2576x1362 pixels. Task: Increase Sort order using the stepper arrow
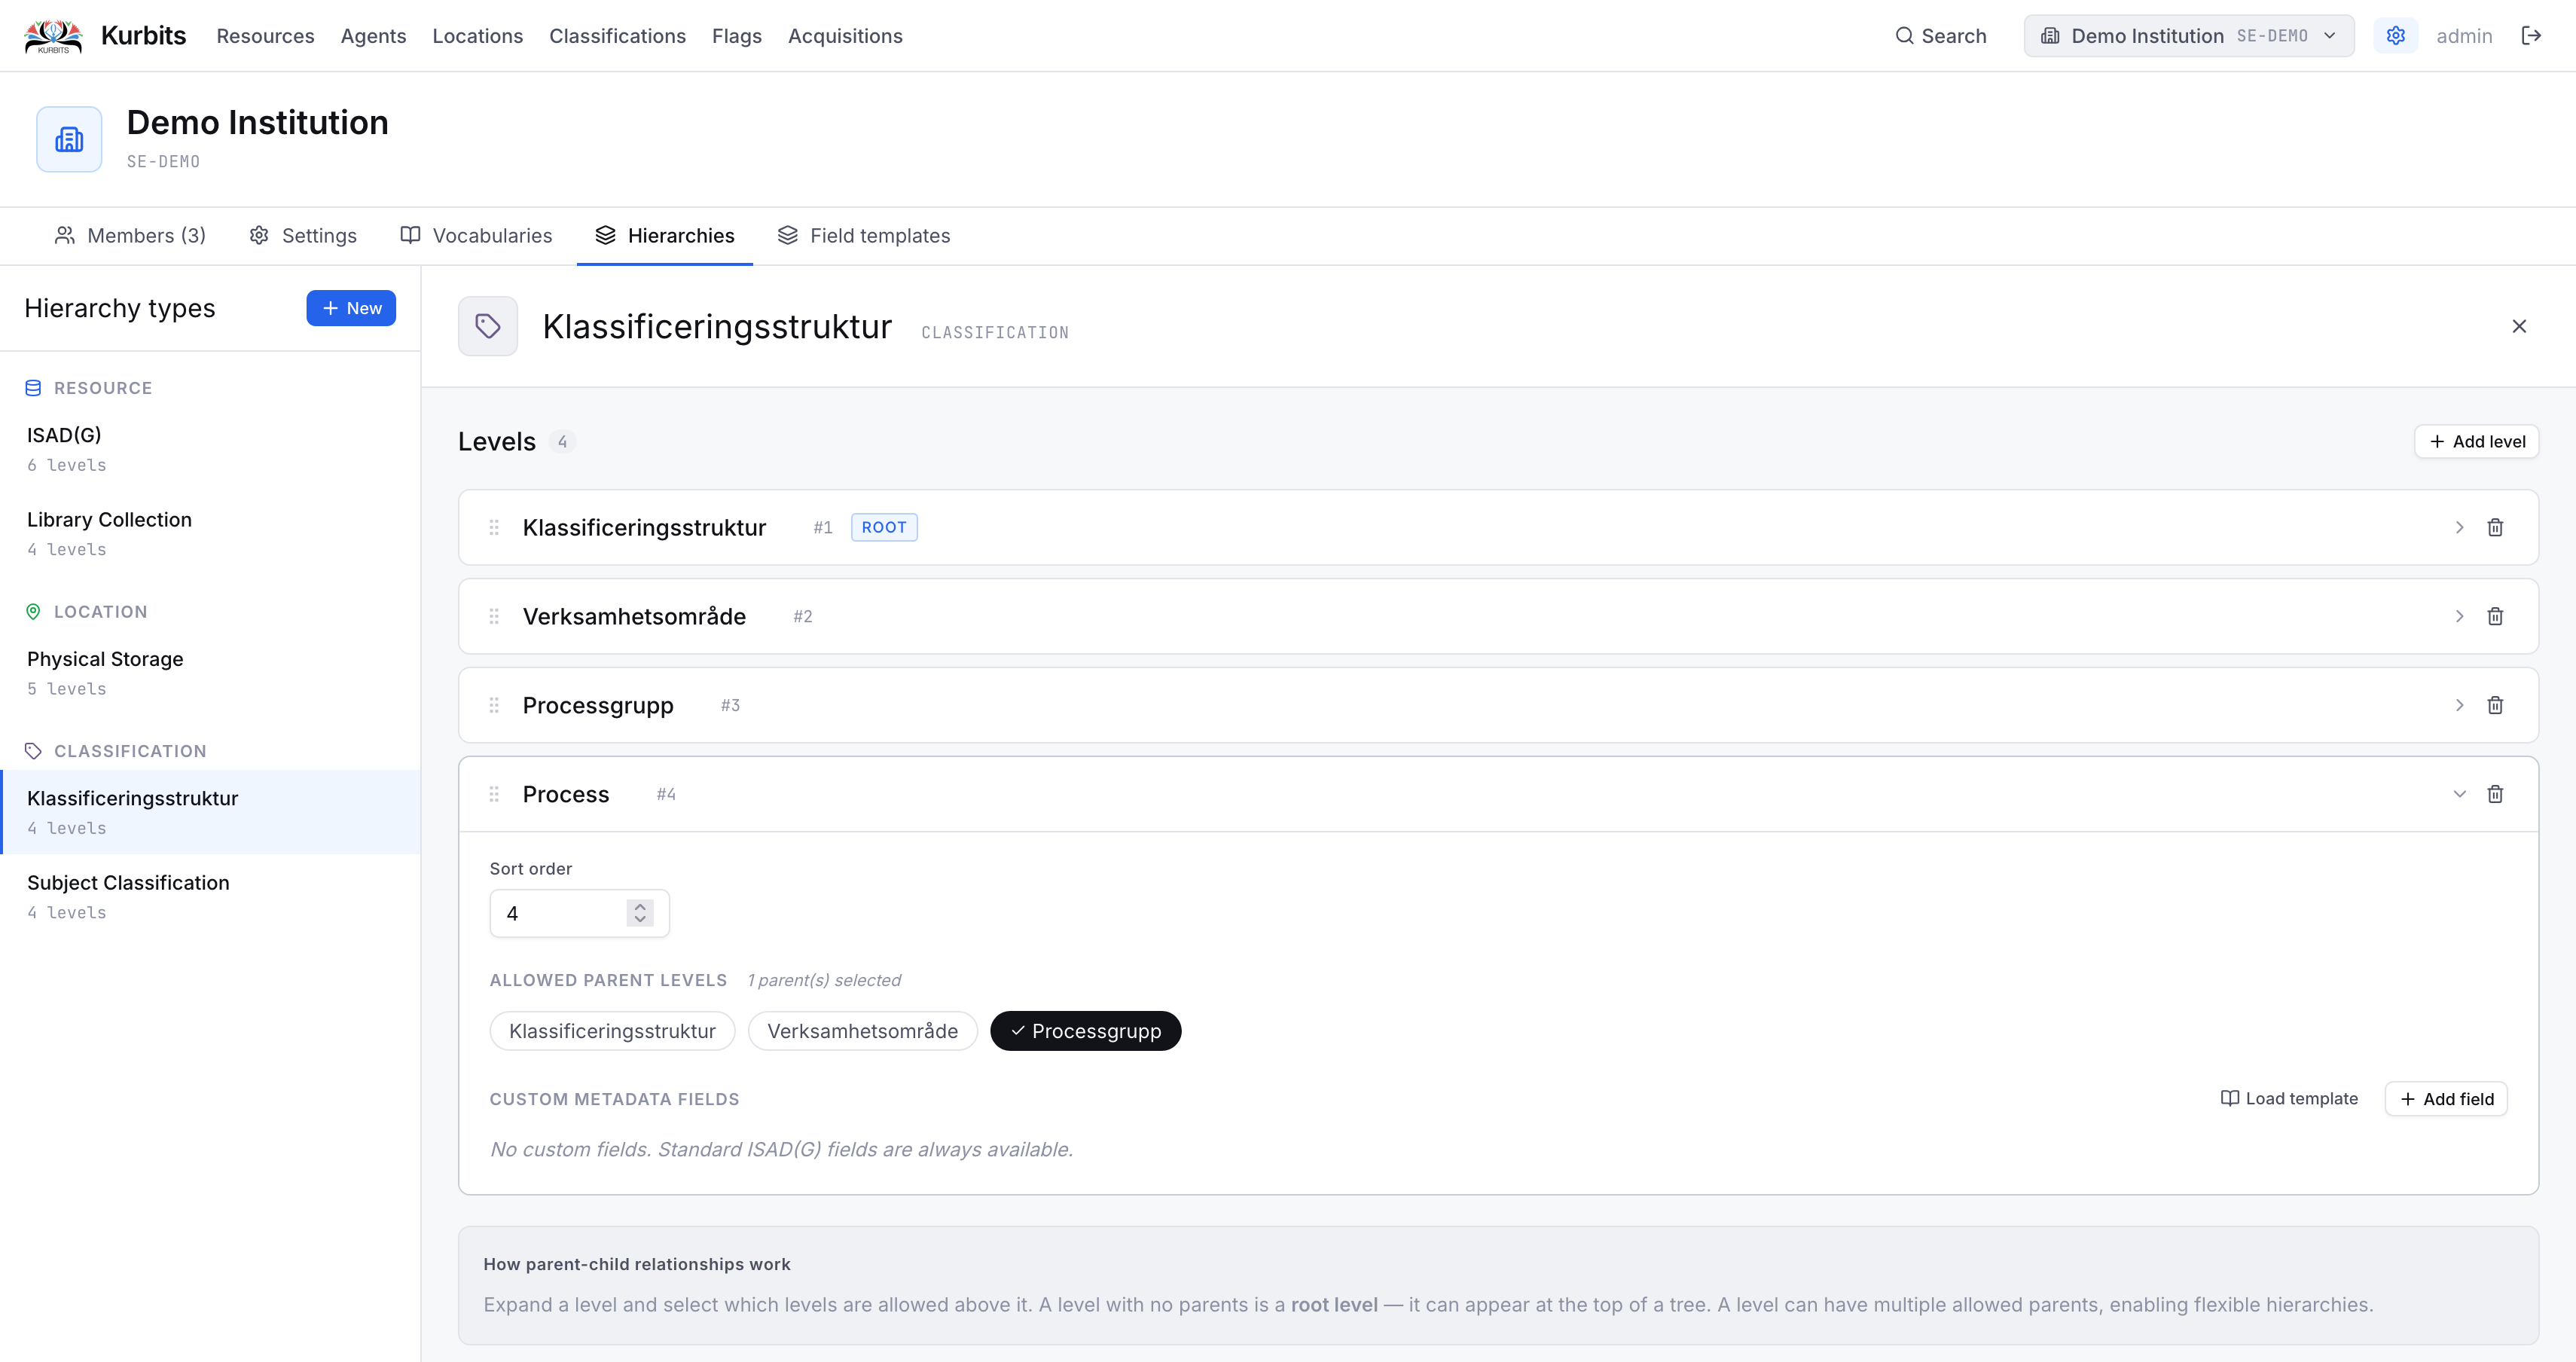pos(640,906)
